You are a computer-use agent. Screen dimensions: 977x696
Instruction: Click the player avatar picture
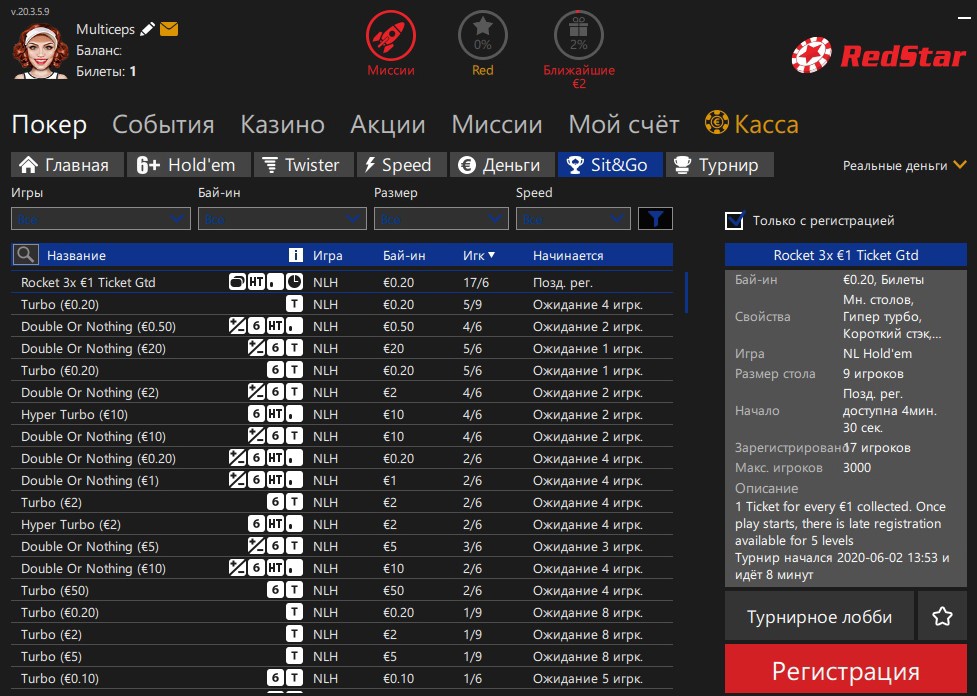tap(40, 50)
